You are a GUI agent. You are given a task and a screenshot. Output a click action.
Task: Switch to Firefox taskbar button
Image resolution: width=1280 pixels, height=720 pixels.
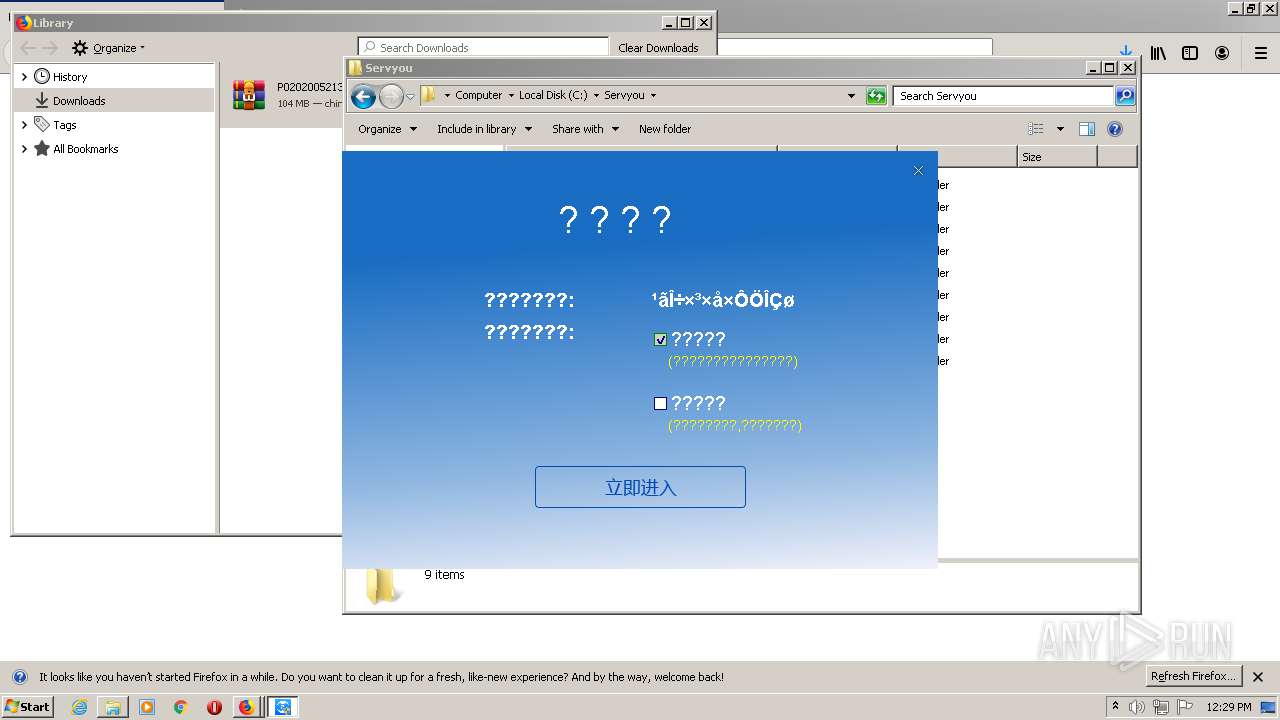click(246, 707)
